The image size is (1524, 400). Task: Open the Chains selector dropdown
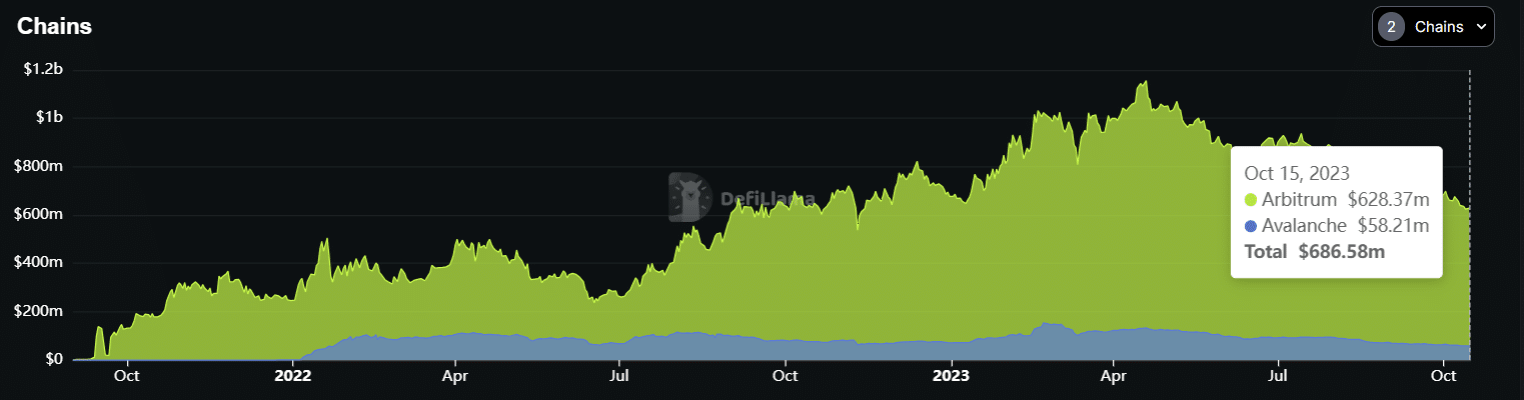click(1433, 27)
